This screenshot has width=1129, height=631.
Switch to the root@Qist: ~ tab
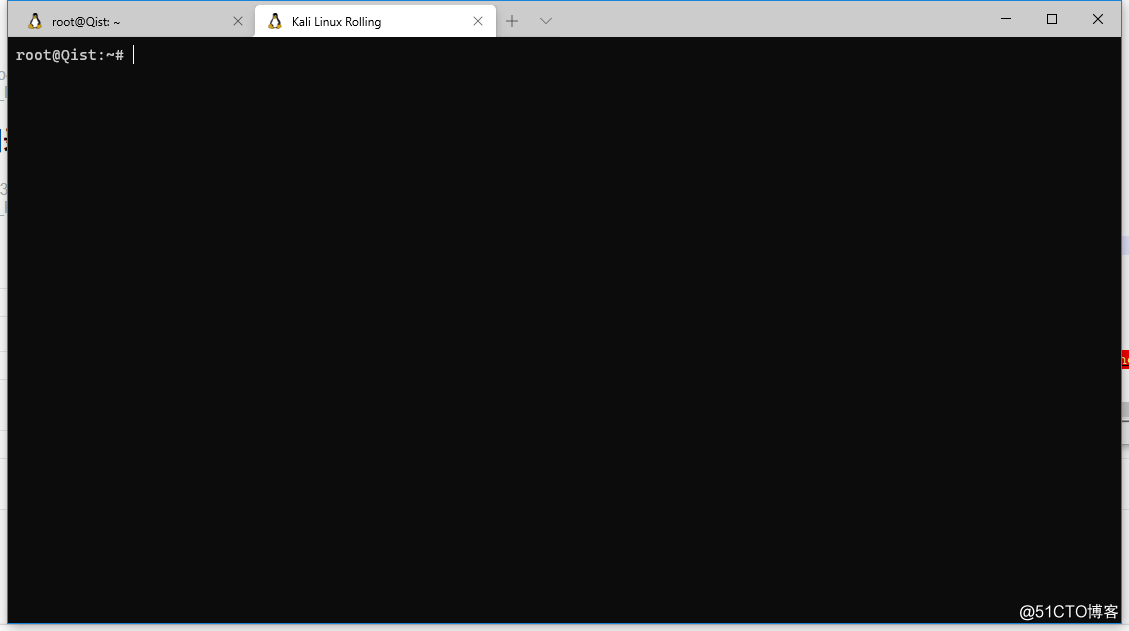[x=133, y=22]
